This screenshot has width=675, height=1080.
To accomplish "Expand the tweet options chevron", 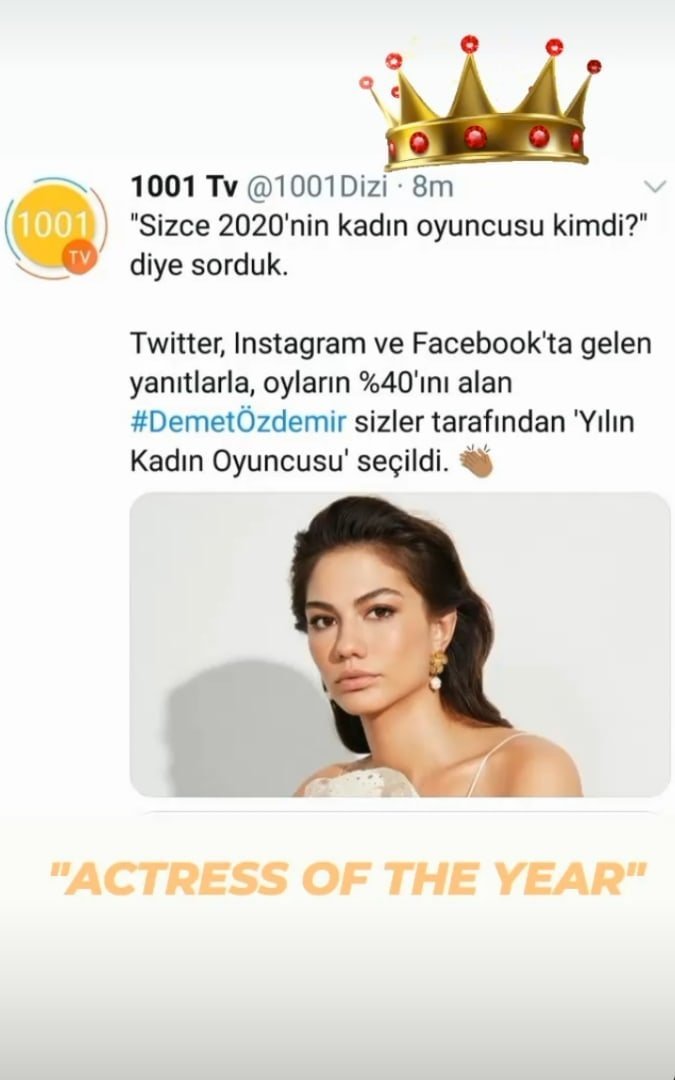I will pos(654,187).
